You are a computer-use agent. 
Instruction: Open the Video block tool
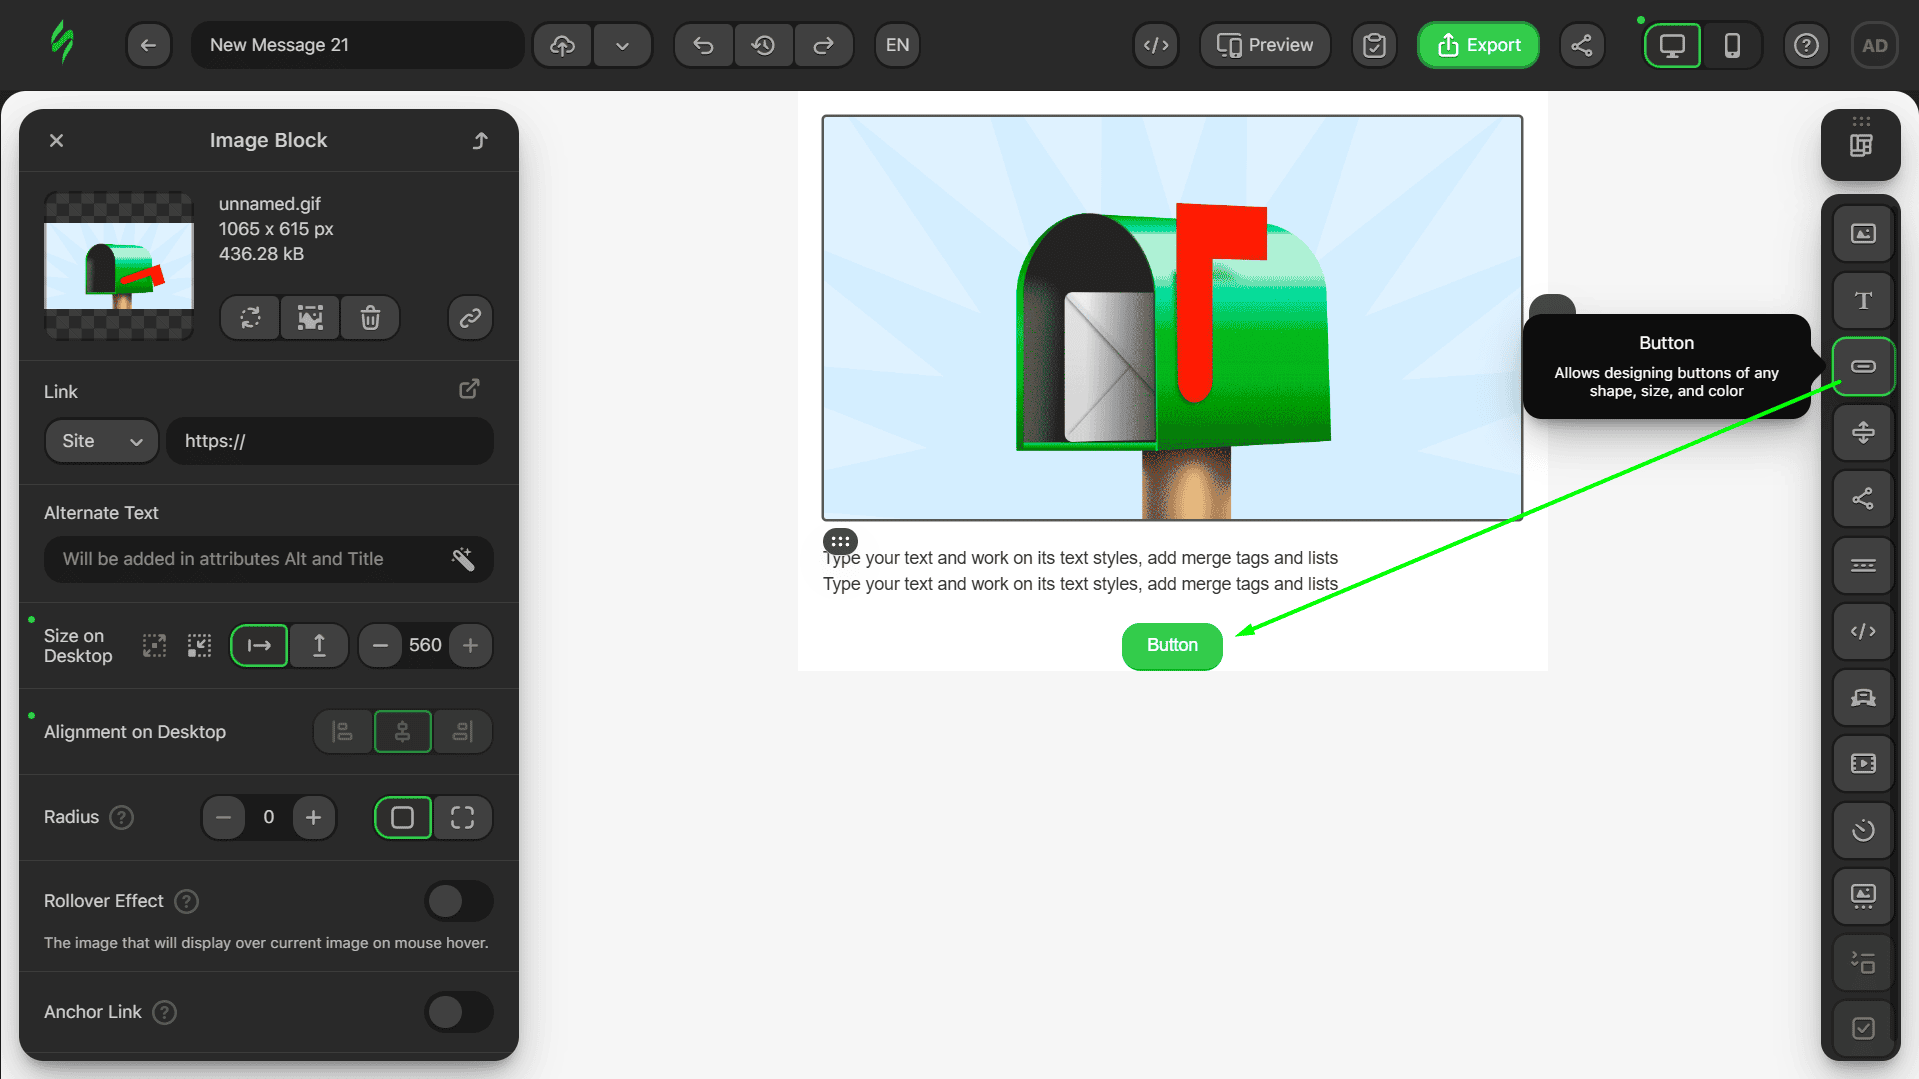click(1862, 763)
